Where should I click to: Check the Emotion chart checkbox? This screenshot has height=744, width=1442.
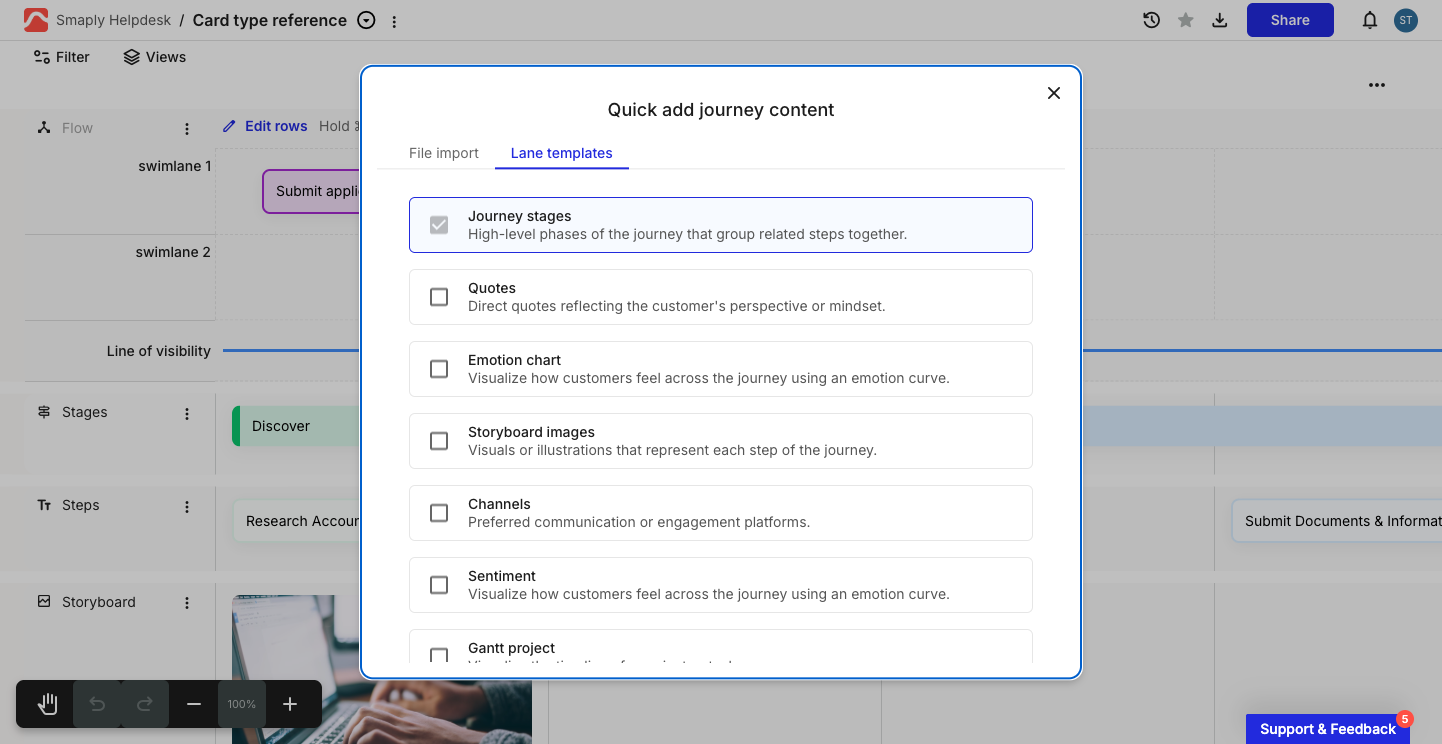pos(439,369)
